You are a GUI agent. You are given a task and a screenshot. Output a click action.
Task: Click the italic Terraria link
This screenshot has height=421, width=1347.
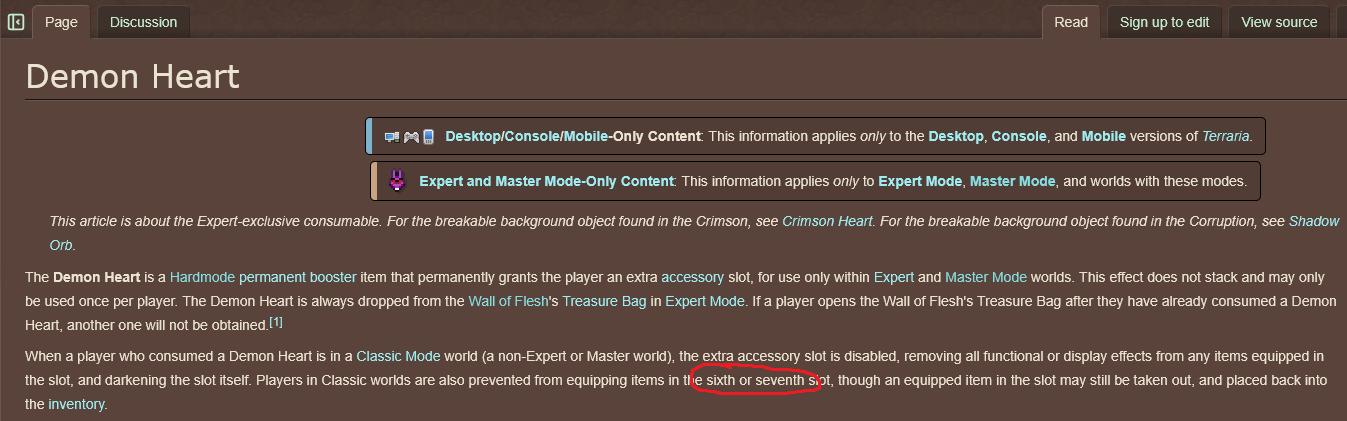1225,136
